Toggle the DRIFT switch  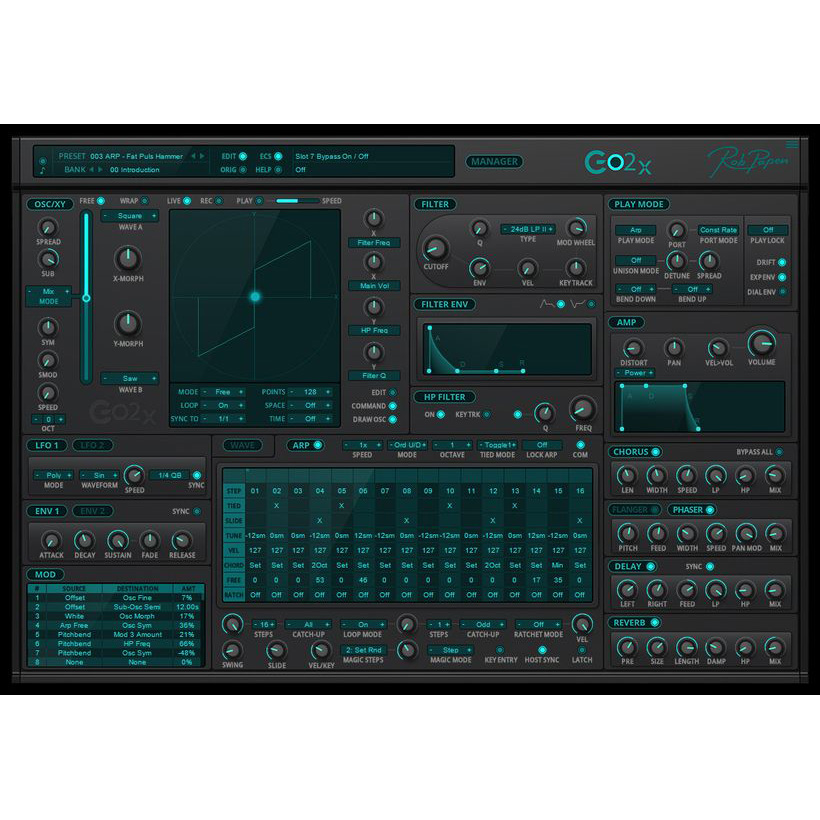782,263
